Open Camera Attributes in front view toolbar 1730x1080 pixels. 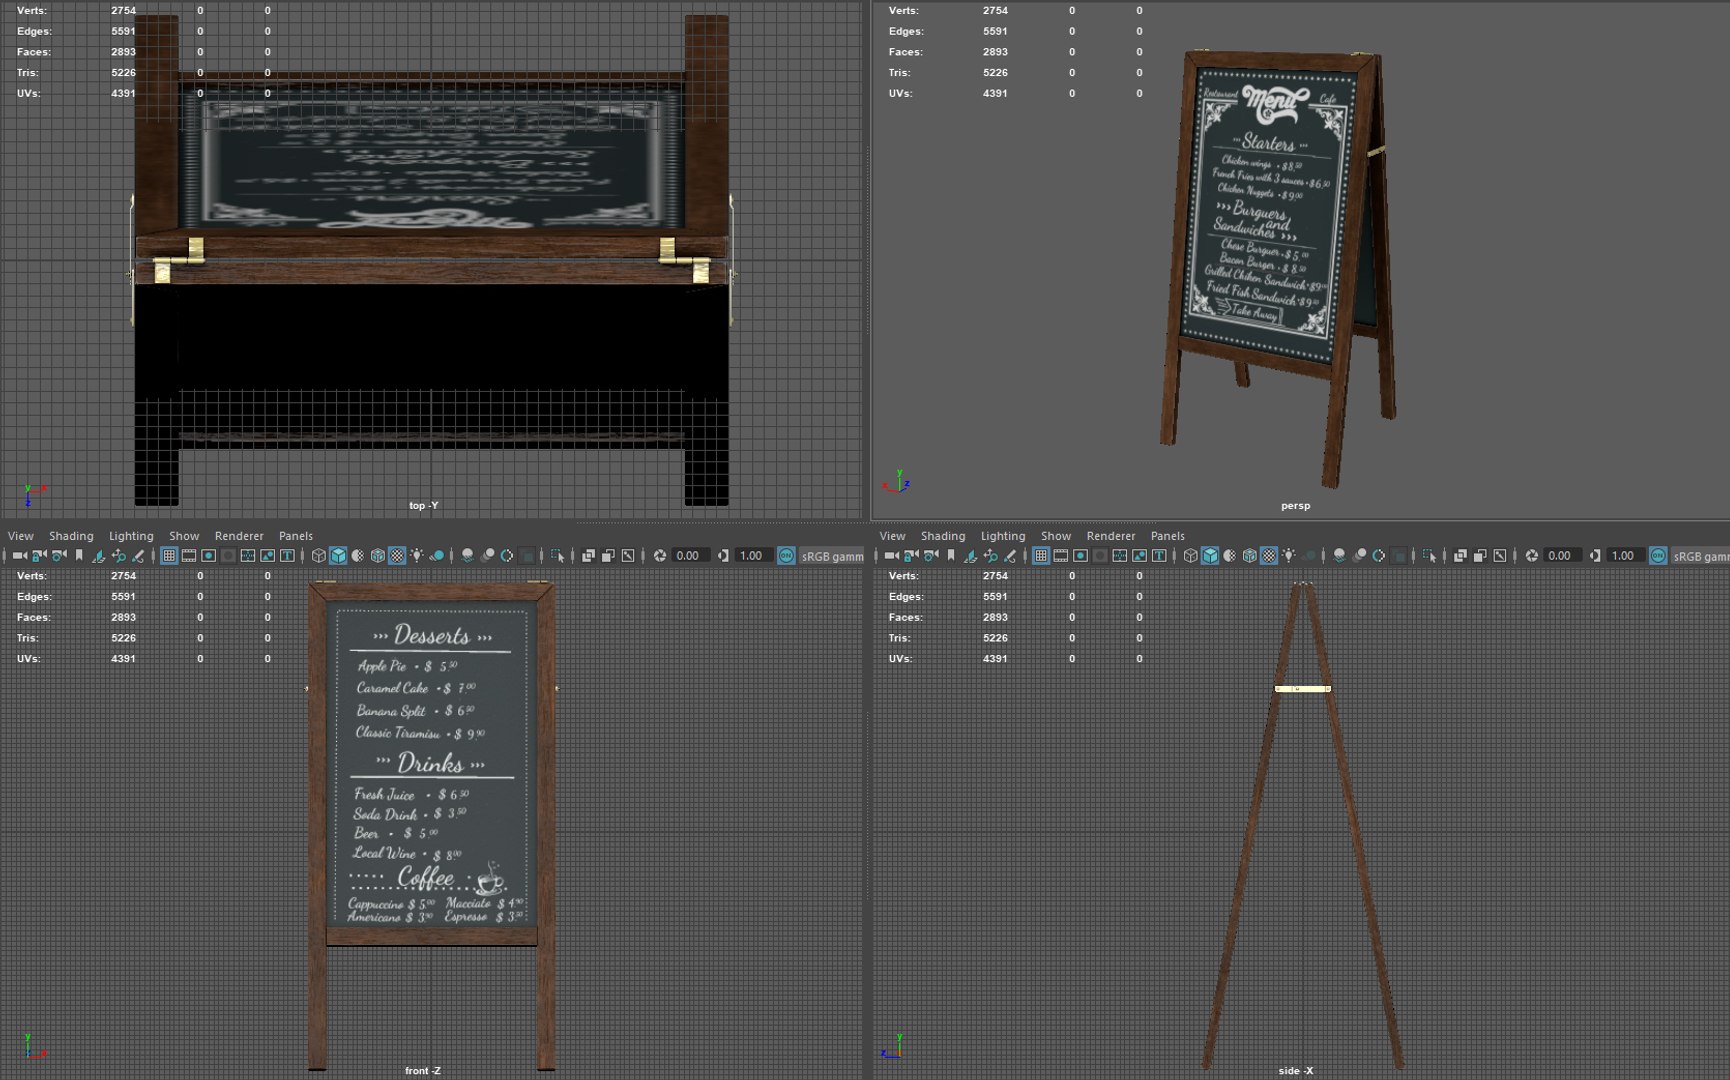pyautogui.click(x=59, y=556)
